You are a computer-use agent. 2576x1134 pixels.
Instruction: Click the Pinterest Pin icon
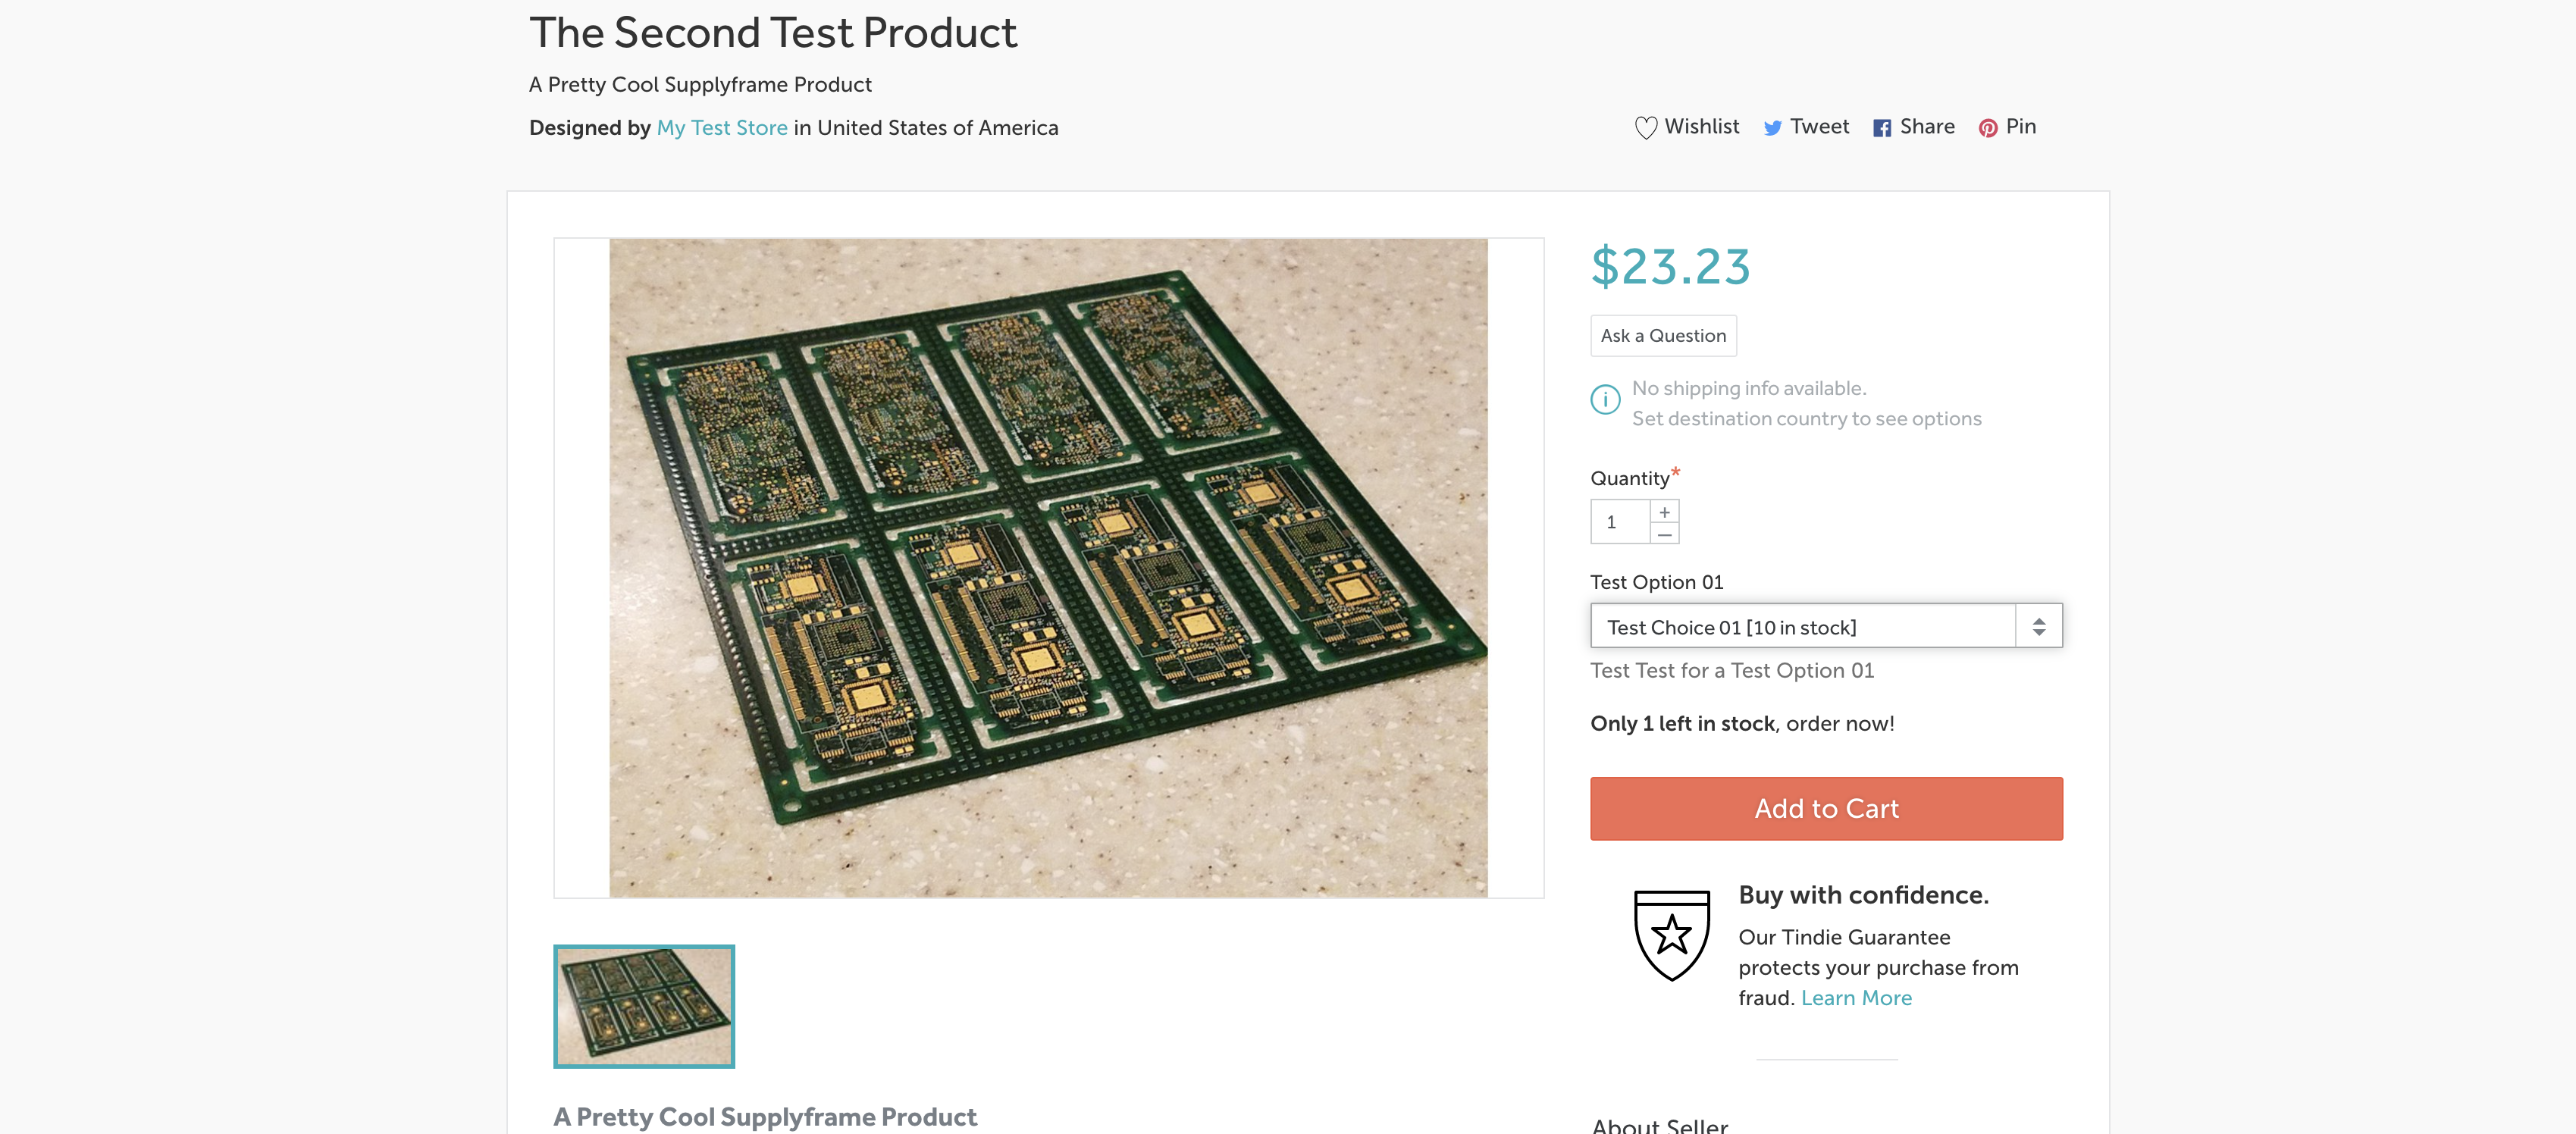coord(1987,128)
